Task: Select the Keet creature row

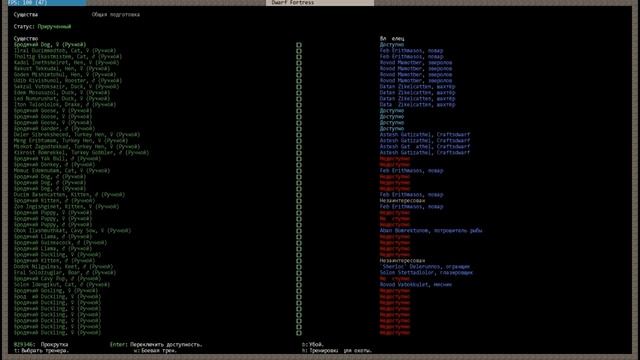Action: click(63, 267)
